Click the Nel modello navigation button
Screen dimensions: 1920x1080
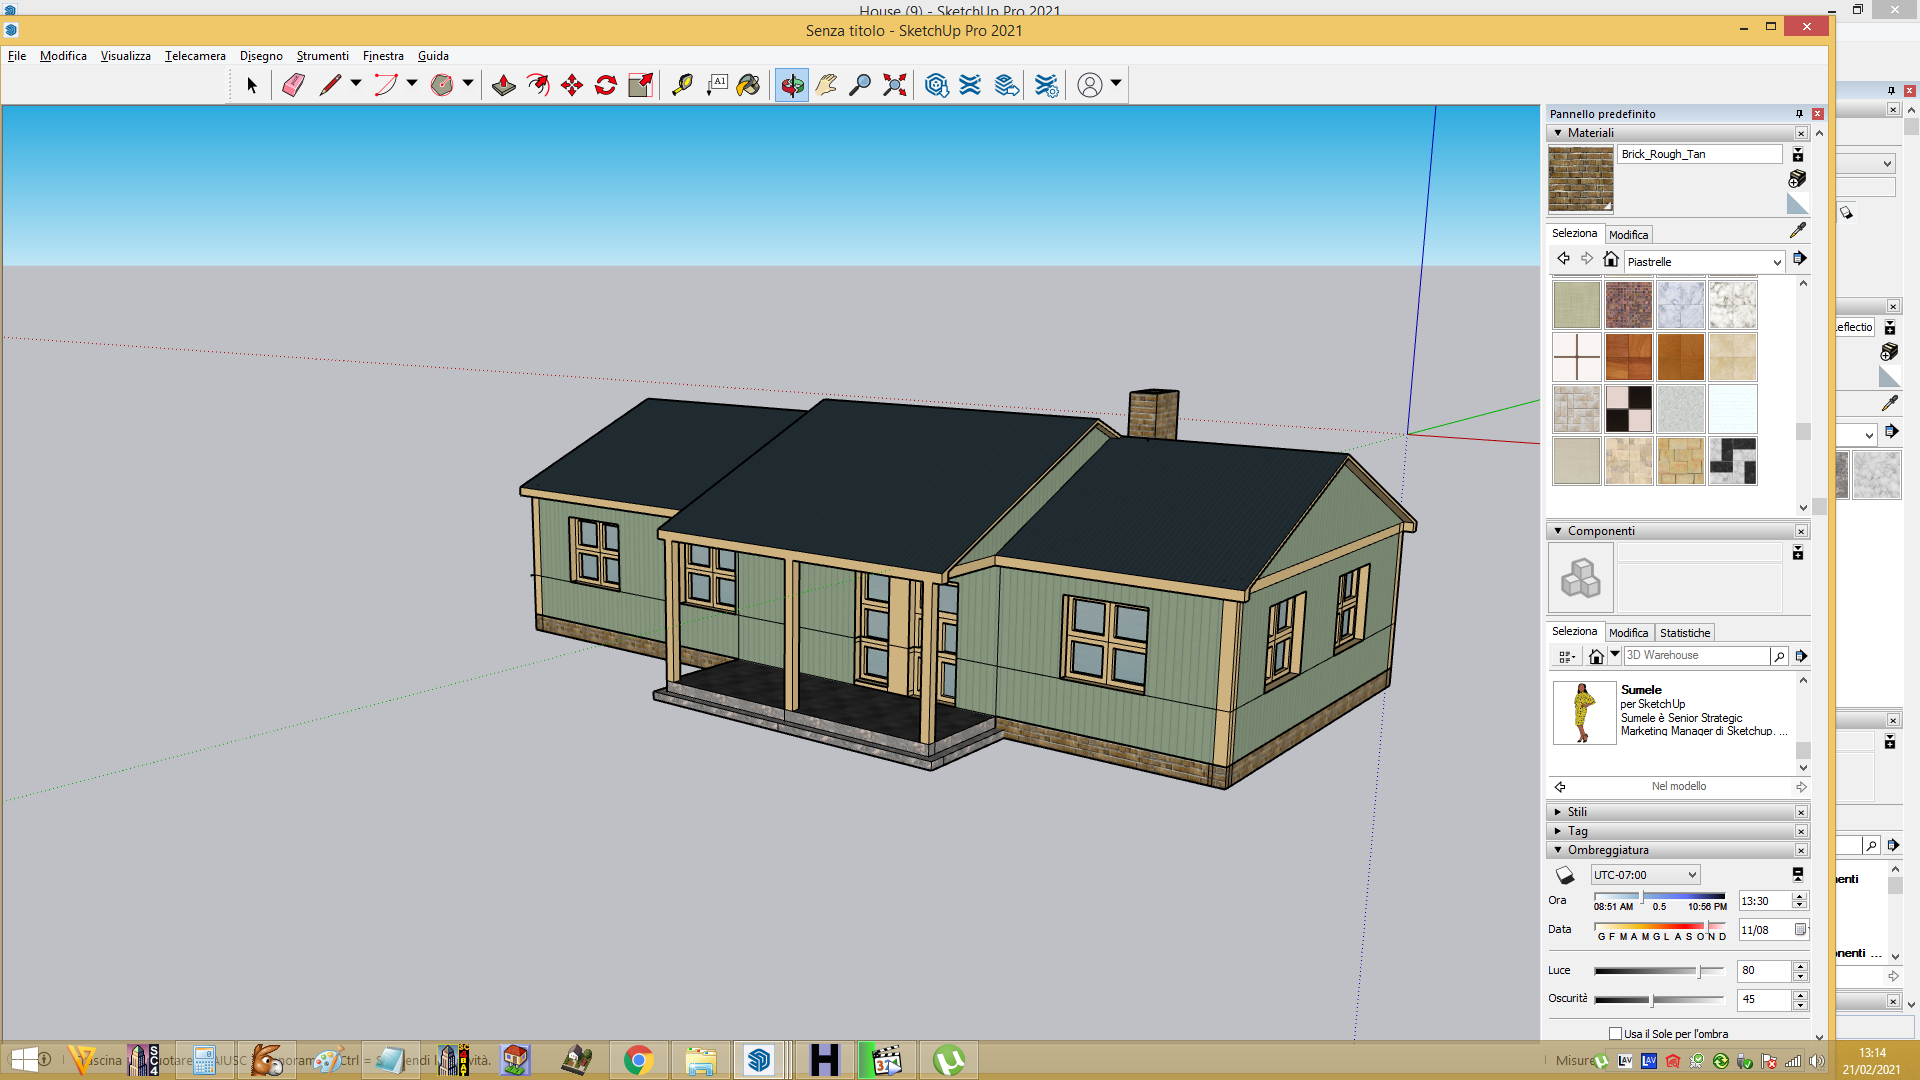coord(1679,786)
